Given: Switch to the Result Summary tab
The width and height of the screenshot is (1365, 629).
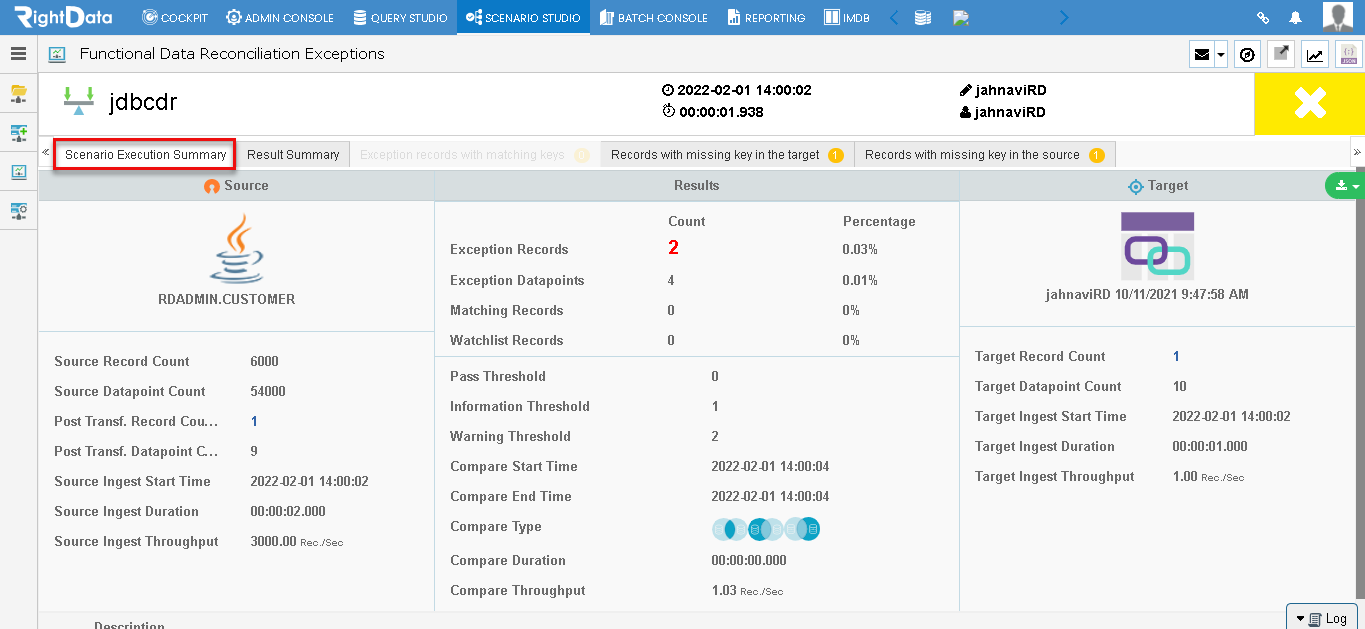Looking at the screenshot, I should coord(293,155).
